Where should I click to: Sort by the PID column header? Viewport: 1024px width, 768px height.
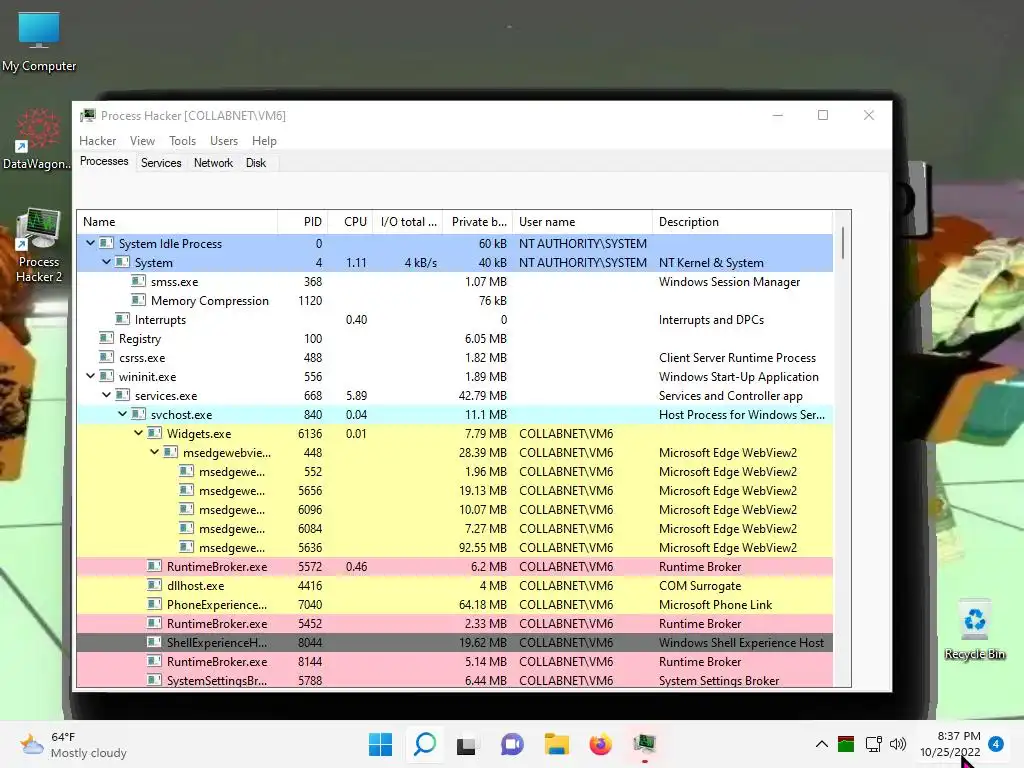click(x=303, y=222)
